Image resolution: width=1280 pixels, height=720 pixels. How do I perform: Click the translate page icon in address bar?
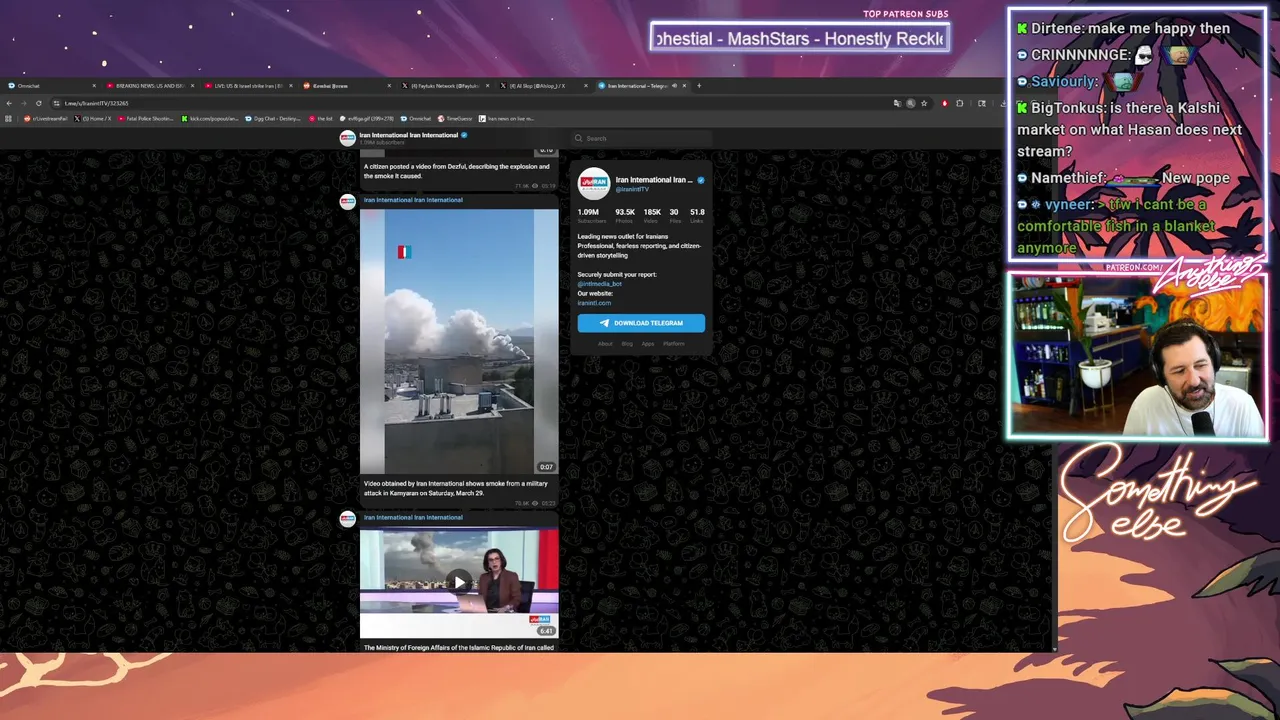(897, 103)
